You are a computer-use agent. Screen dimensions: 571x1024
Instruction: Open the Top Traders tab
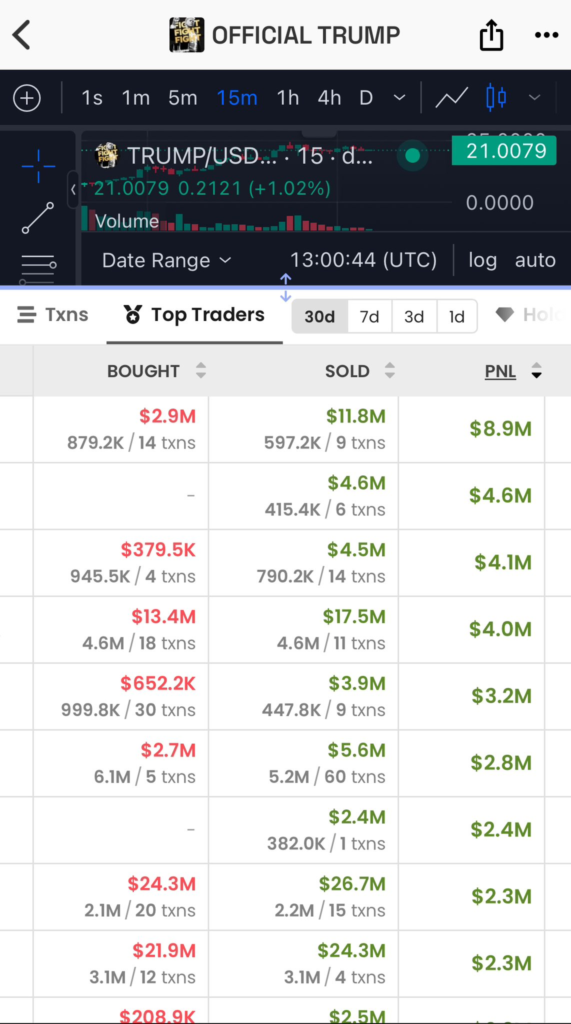(195, 315)
